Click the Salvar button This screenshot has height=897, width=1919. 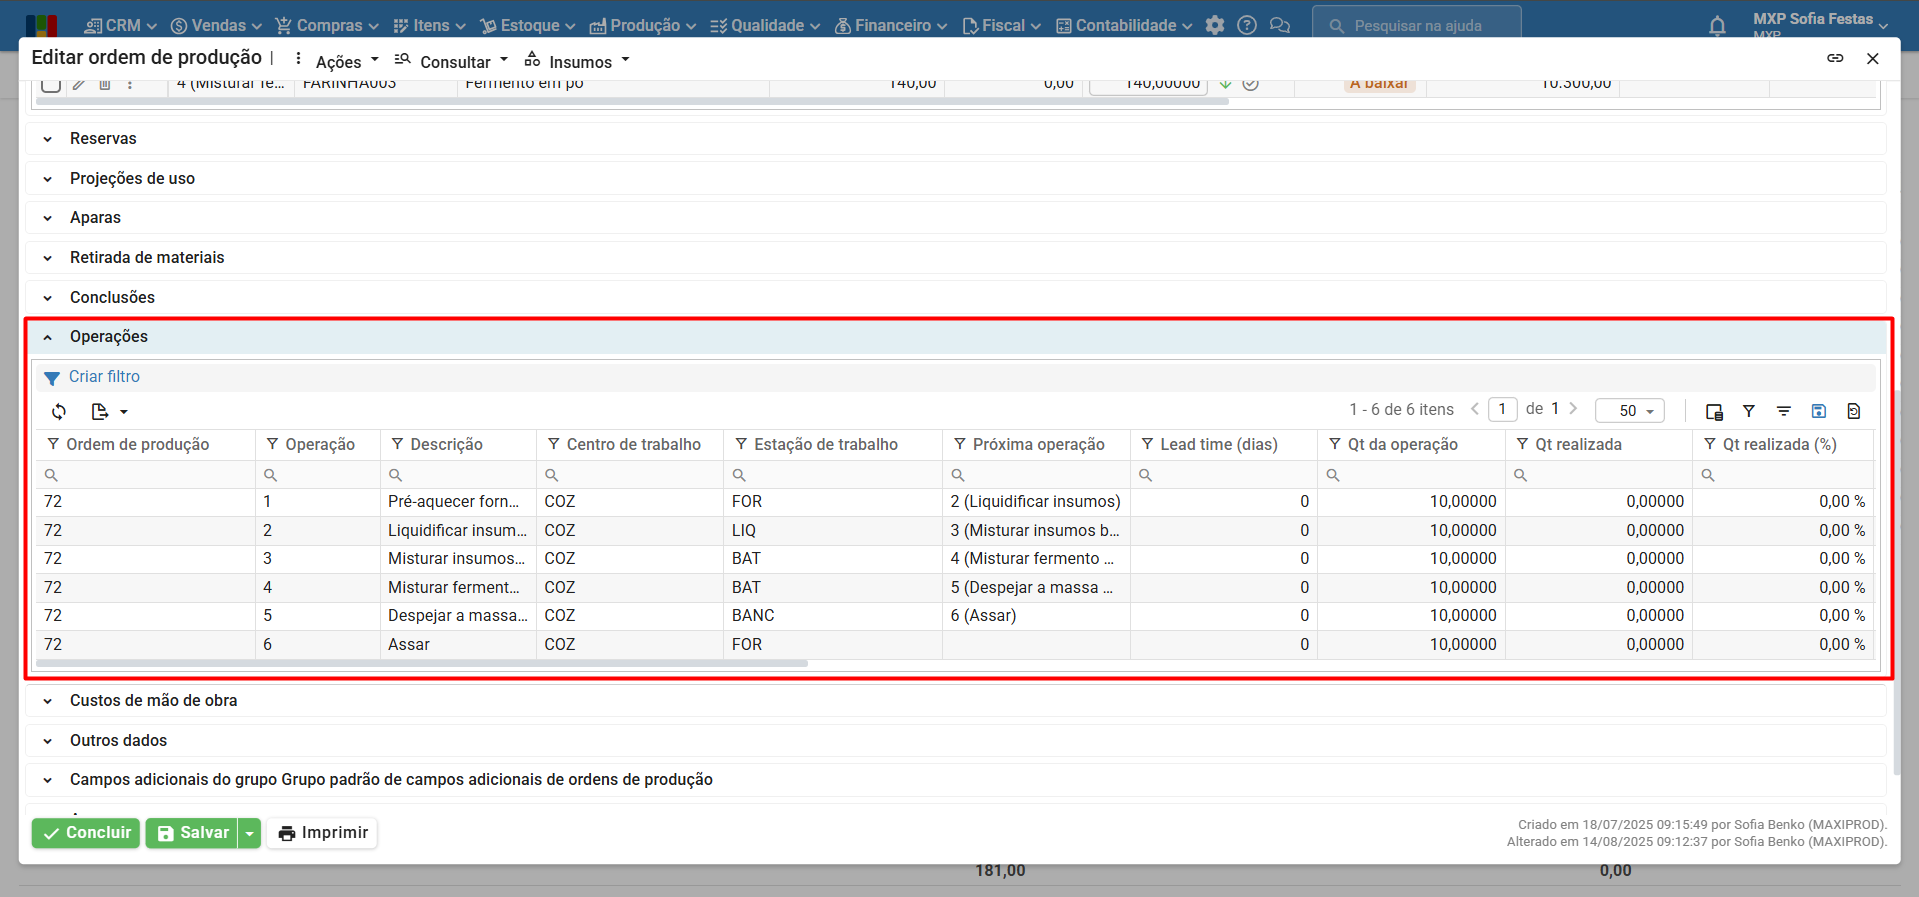pos(193,833)
